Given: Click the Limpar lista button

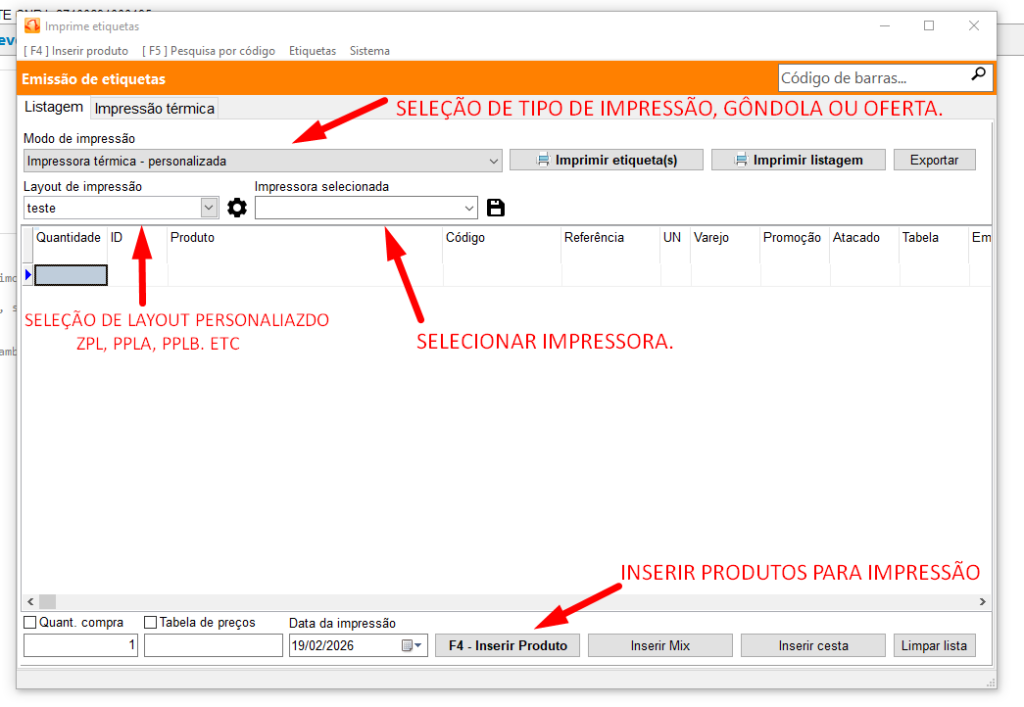Looking at the screenshot, I should [x=933, y=646].
